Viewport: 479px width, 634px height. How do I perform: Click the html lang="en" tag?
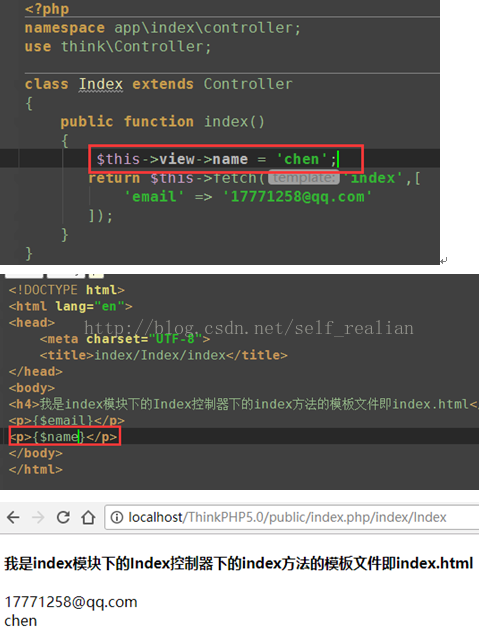tap(70, 306)
